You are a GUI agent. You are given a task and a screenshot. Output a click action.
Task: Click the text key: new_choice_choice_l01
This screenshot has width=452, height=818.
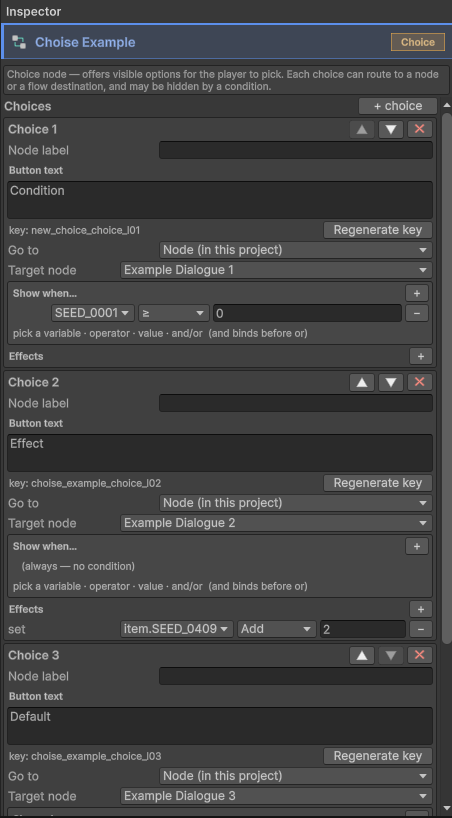point(75,230)
